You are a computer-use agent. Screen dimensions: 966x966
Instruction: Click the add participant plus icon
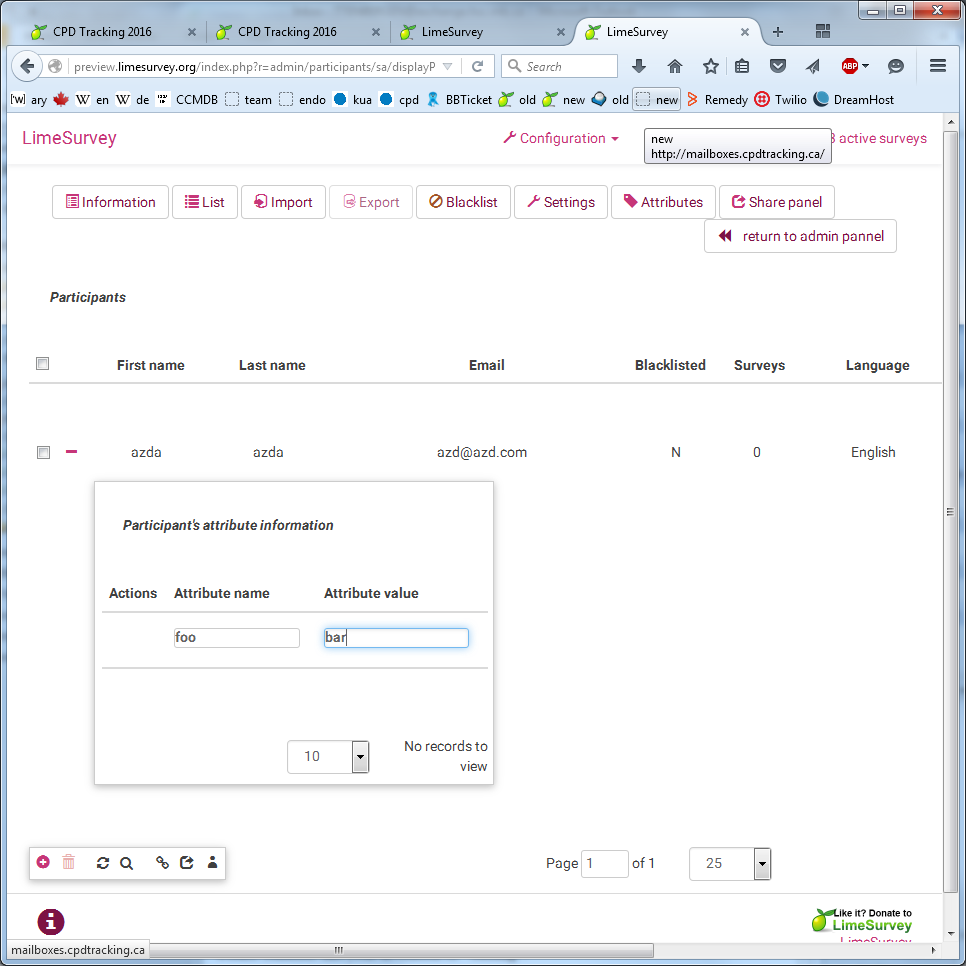43,862
